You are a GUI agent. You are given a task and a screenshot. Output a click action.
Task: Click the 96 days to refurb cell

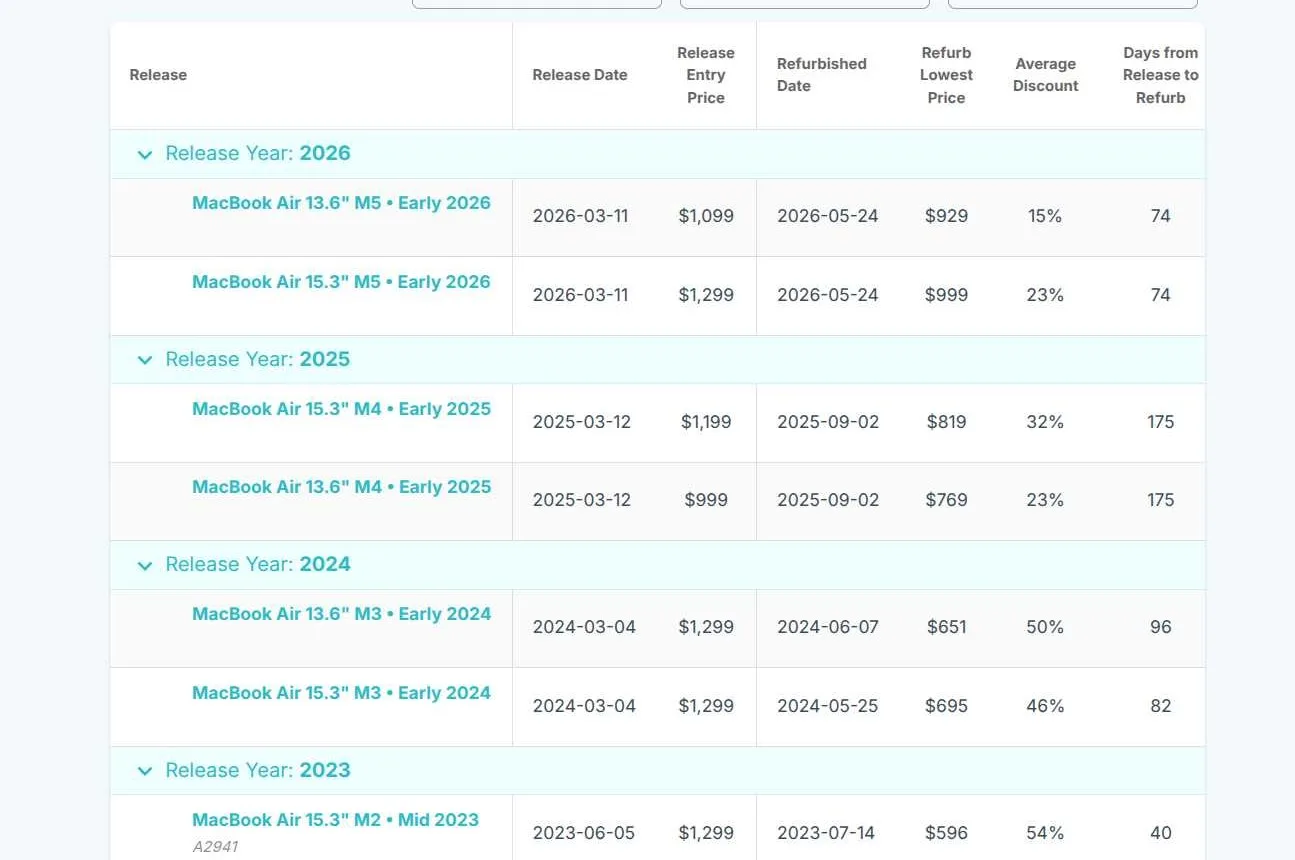1160,627
